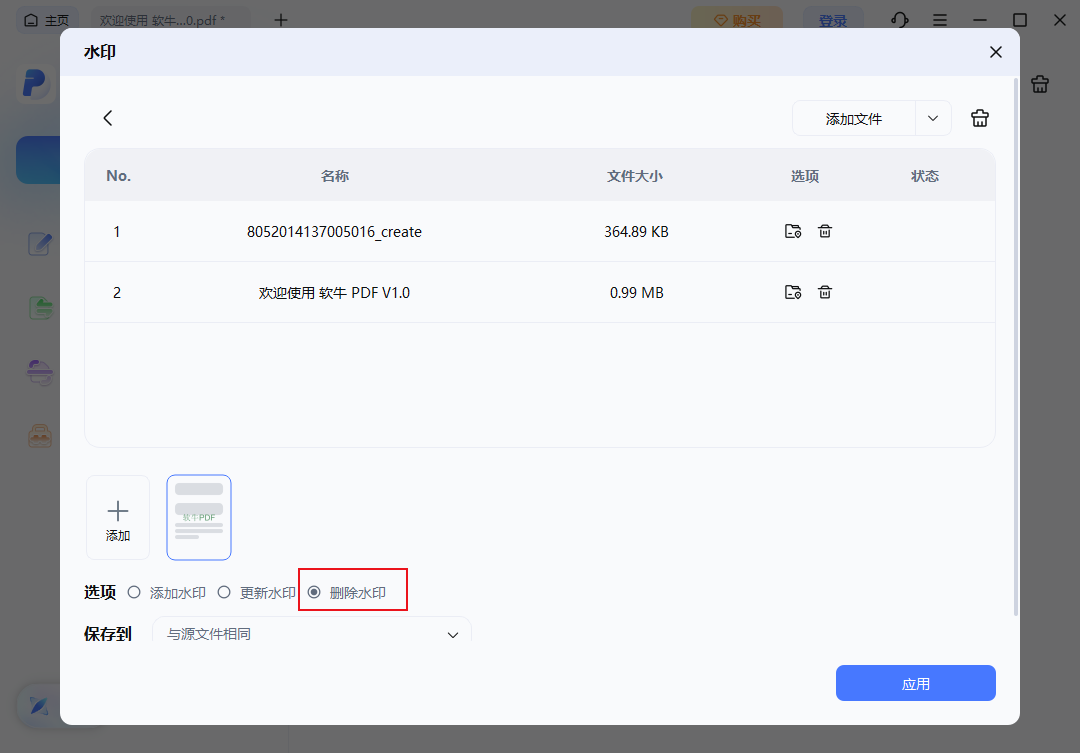1080x753 pixels.
Task: Expand the 添加文件 dropdown arrow
Action: tap(933, 118)
